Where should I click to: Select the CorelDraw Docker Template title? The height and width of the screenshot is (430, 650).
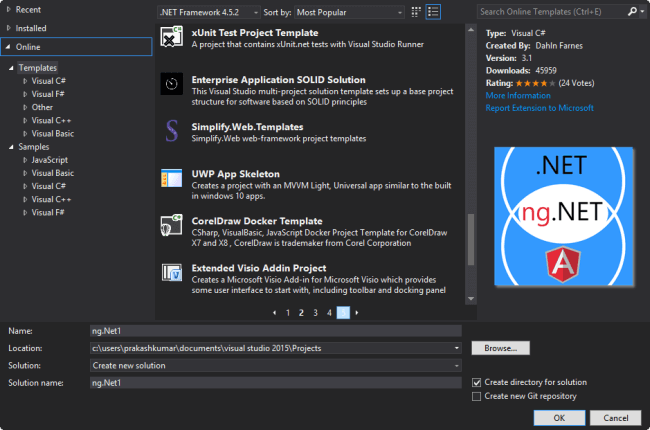coord(257,221)
